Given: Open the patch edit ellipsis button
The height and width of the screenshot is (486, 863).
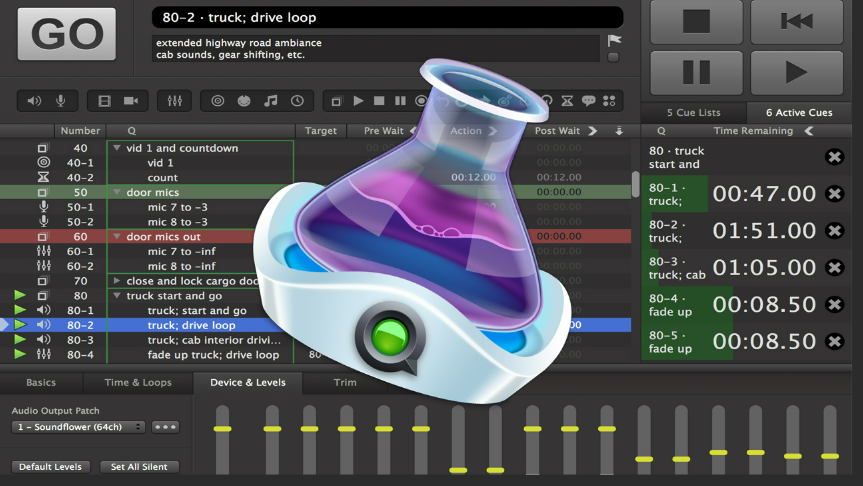Looking at the screenshot, I should click(x=165, y=427).
